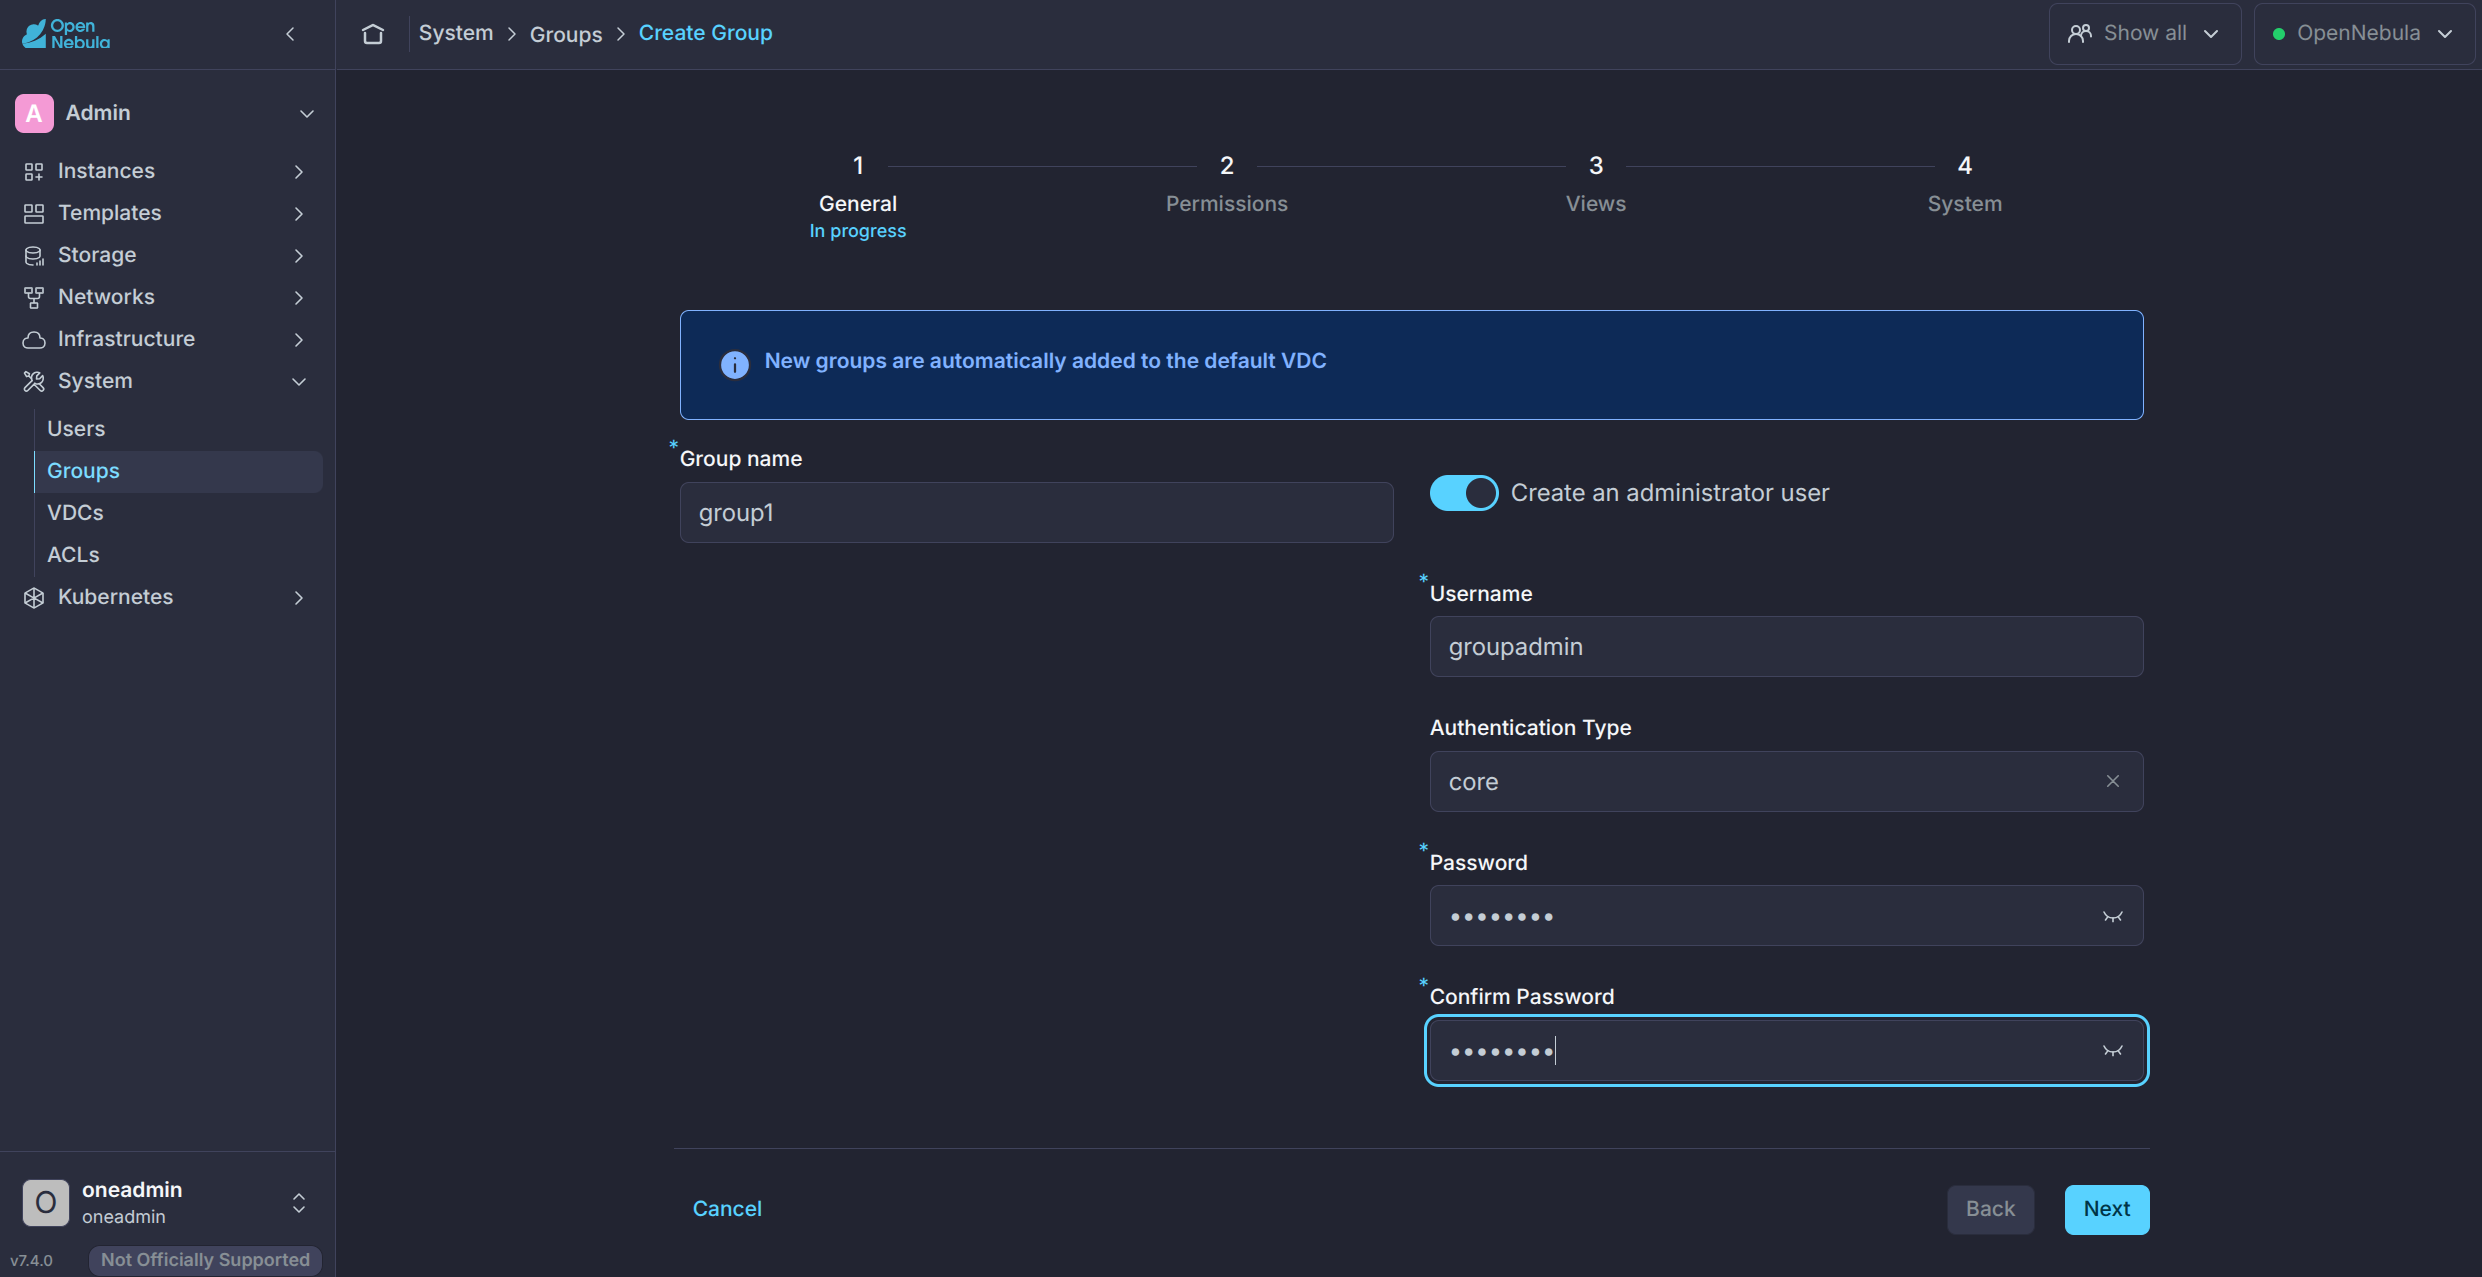The height and width of the screenshot is (1277, 2482).
Task: Click the Show all users icon
Action: pyautogui.click(x=2080, y=34)
